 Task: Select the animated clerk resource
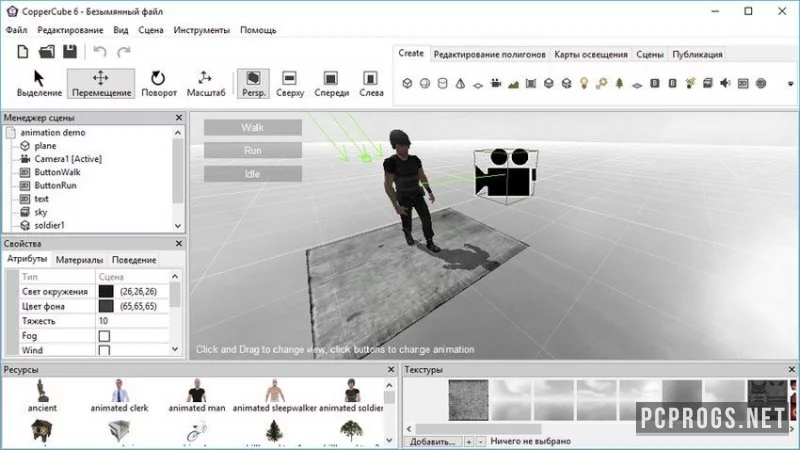[119, 395]
